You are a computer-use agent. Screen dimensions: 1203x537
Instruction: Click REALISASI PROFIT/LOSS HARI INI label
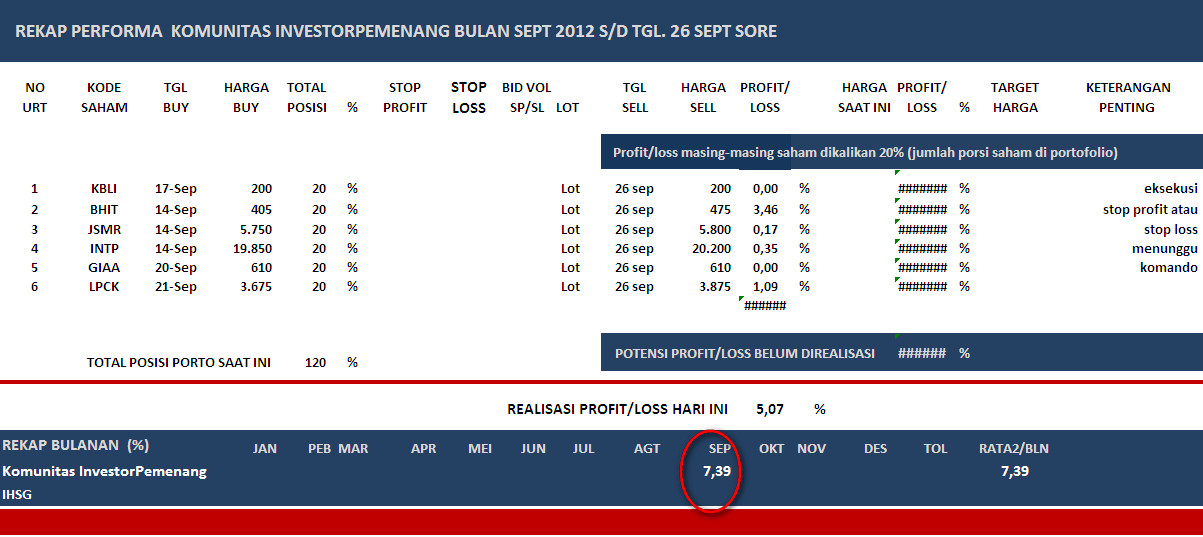coord(618,409)
